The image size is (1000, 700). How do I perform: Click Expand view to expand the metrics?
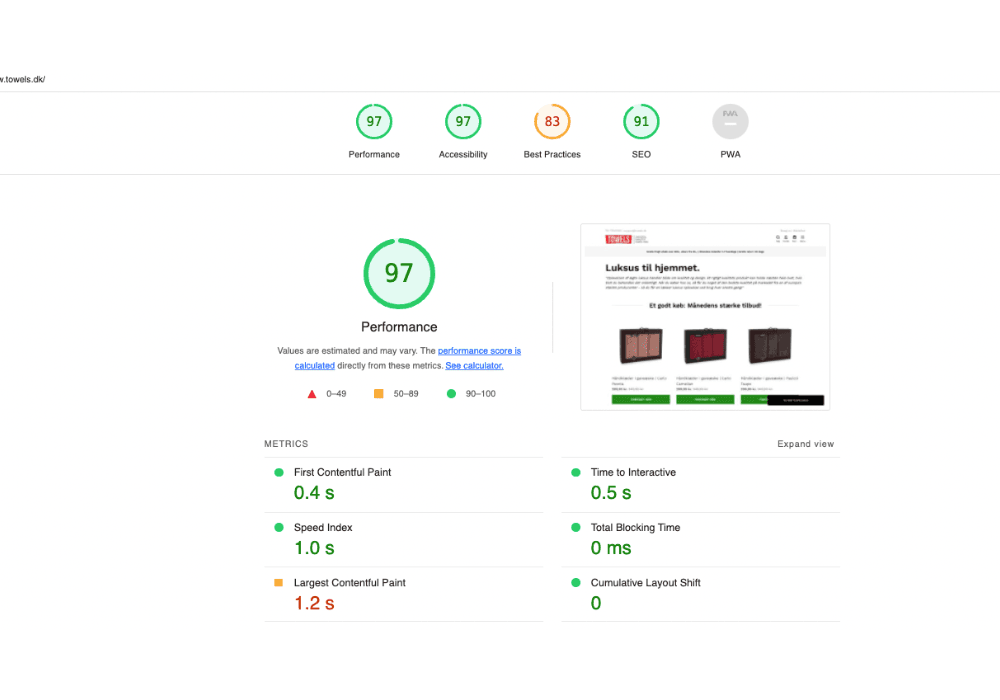[x=805, y=443]
